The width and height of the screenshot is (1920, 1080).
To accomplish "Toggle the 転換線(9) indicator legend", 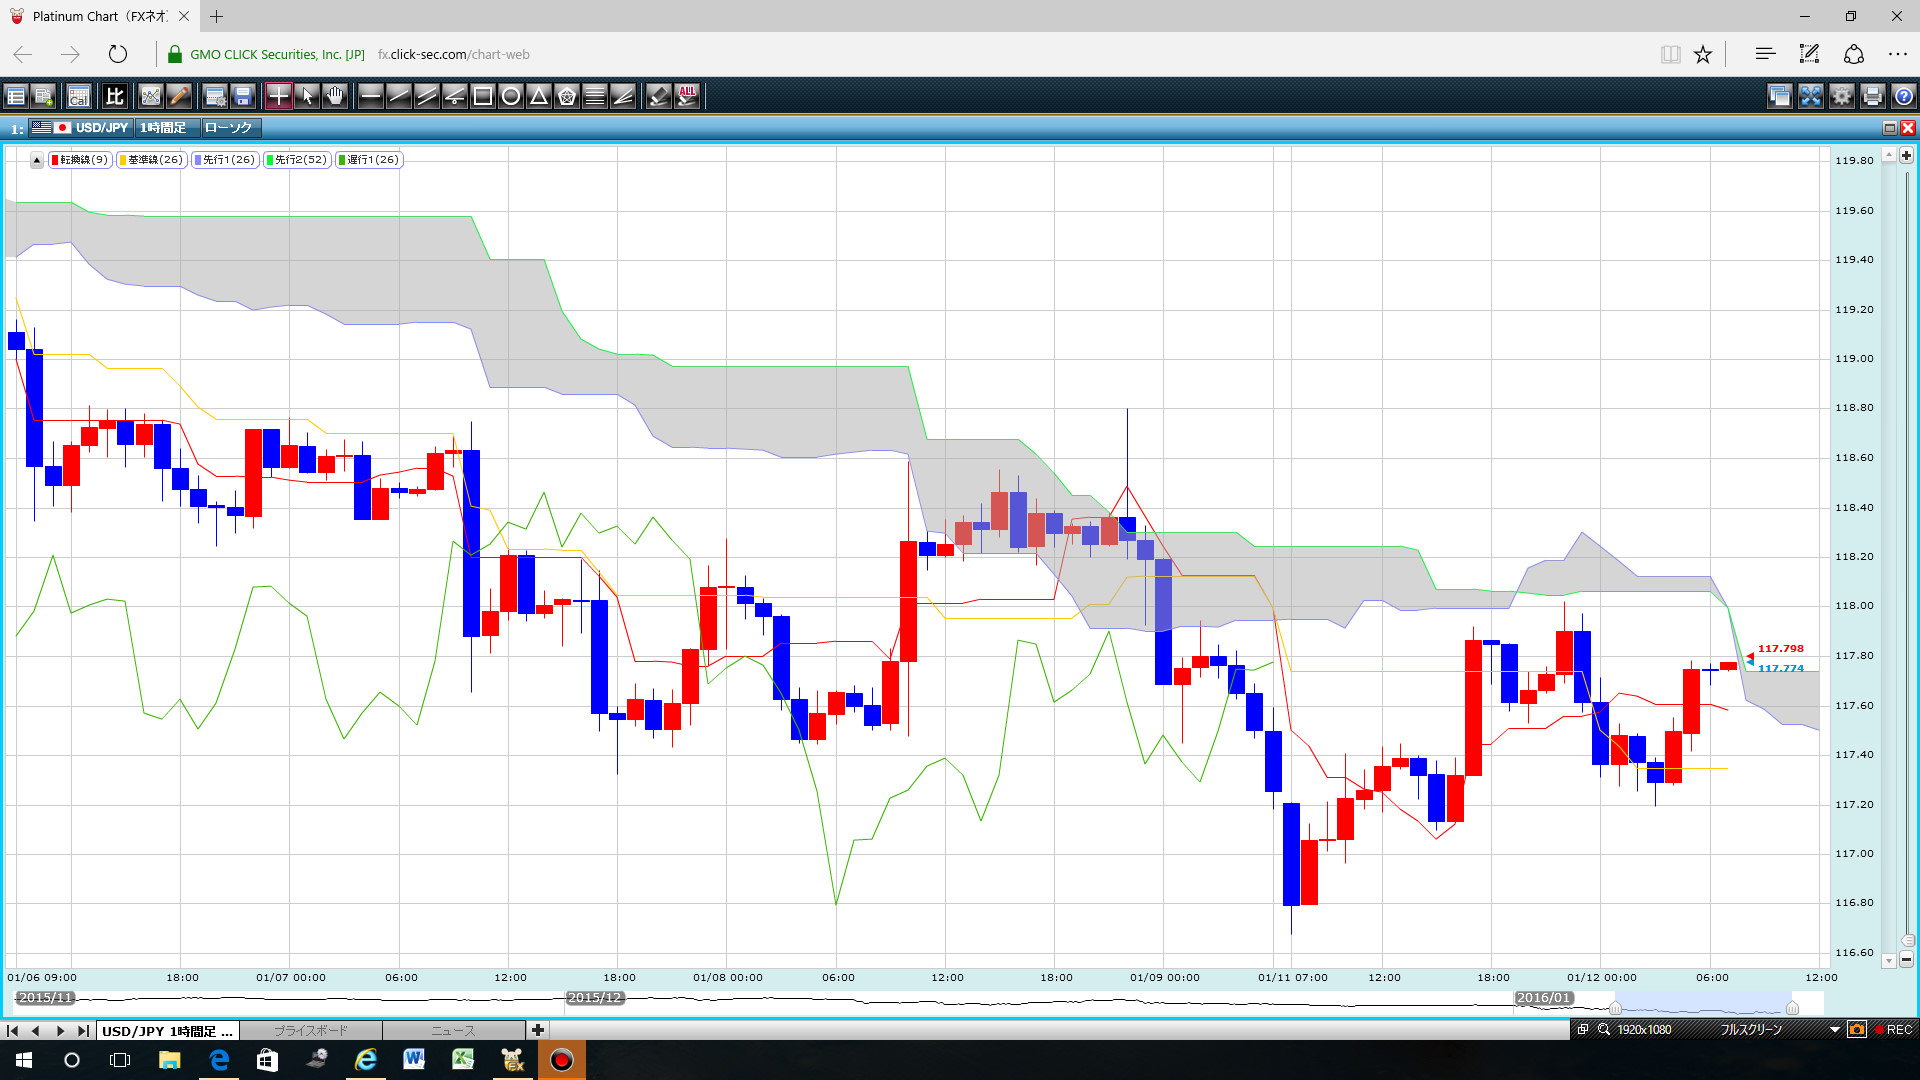I will click(80, 160).
